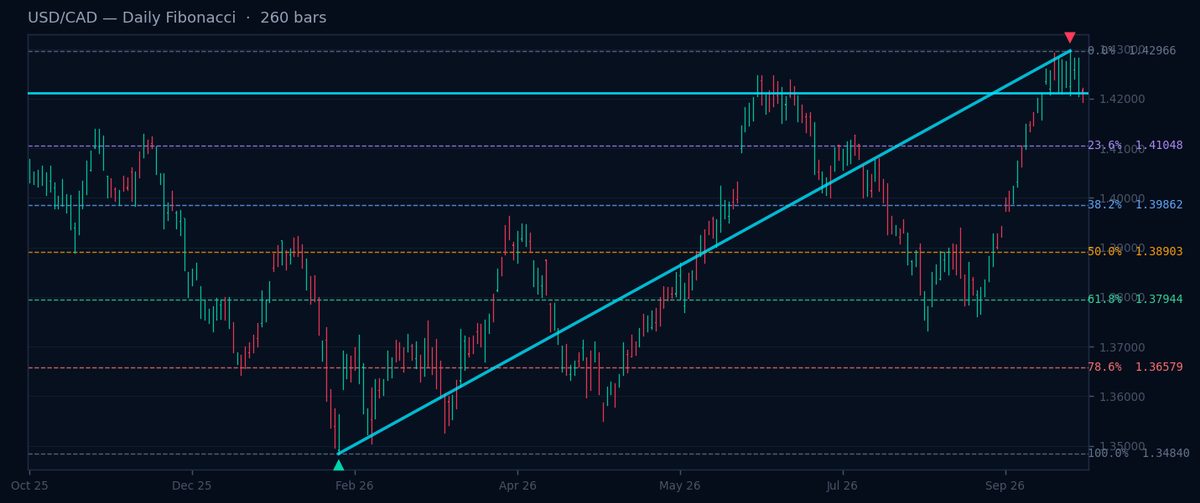Image resolution: width=1200 pixels, height=503 pixels.
Task: Click the Sep 26 date axis label
Action: [1005, 485]
